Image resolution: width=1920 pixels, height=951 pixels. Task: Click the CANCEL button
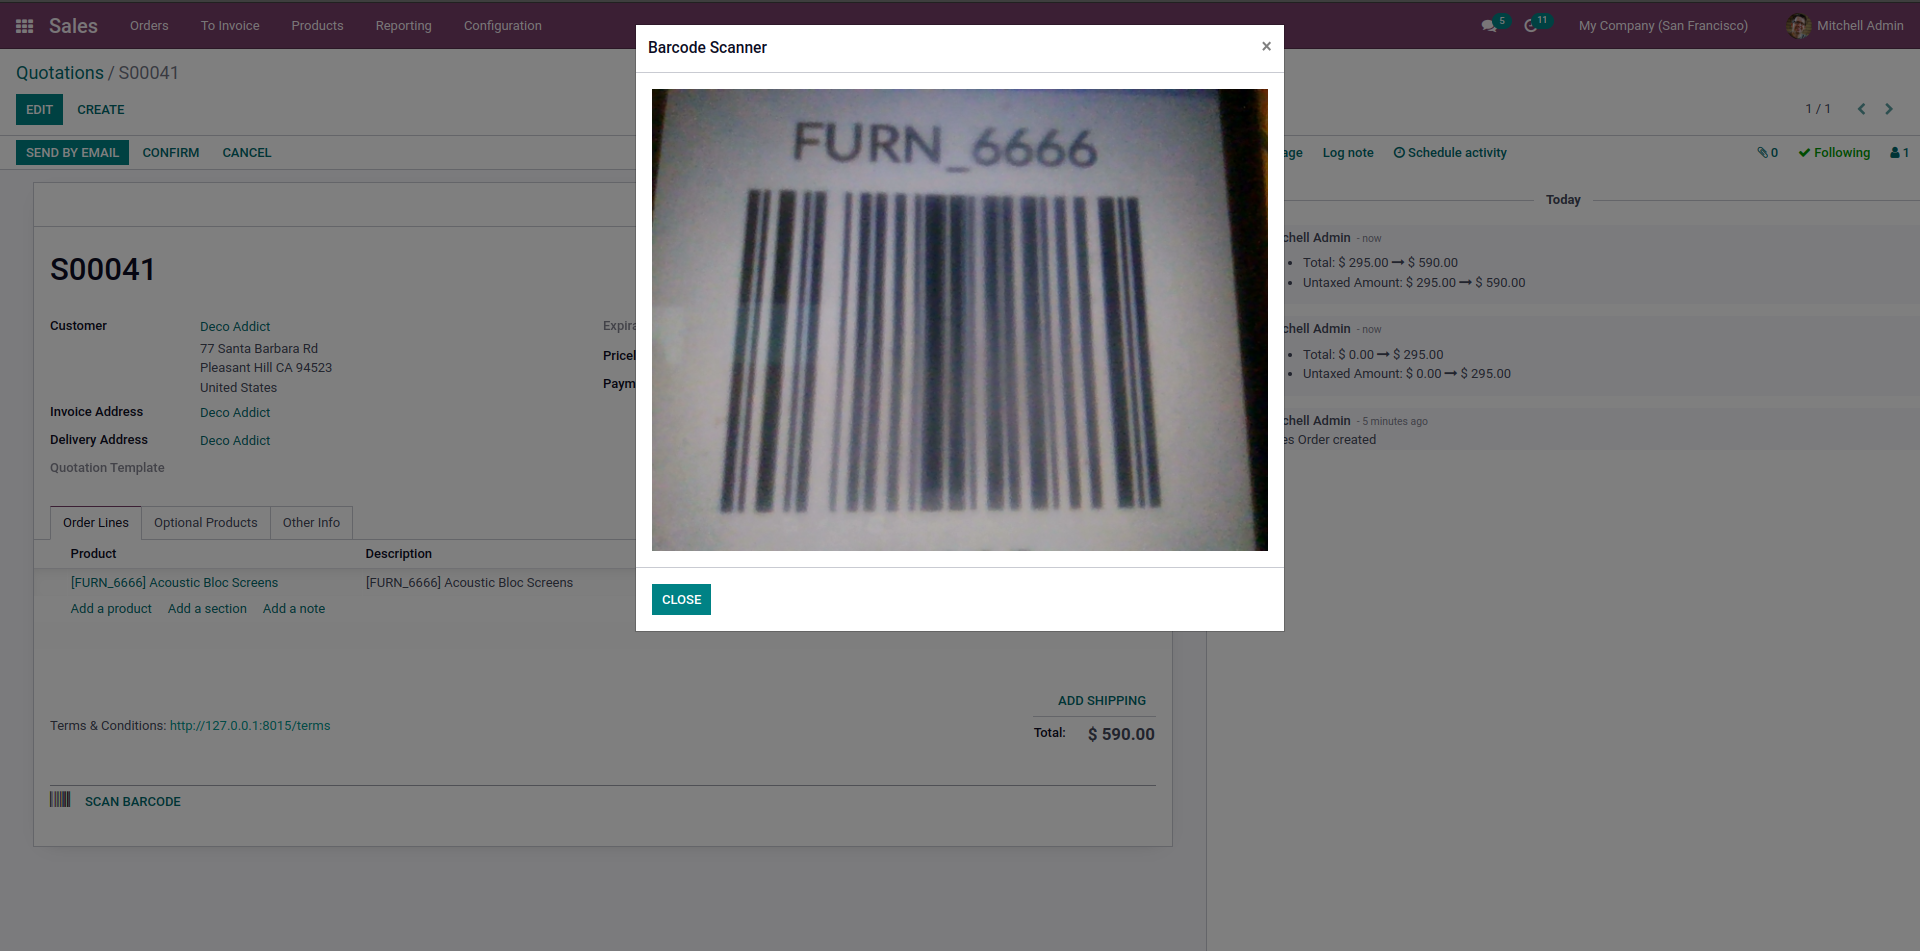click(247, 153)
